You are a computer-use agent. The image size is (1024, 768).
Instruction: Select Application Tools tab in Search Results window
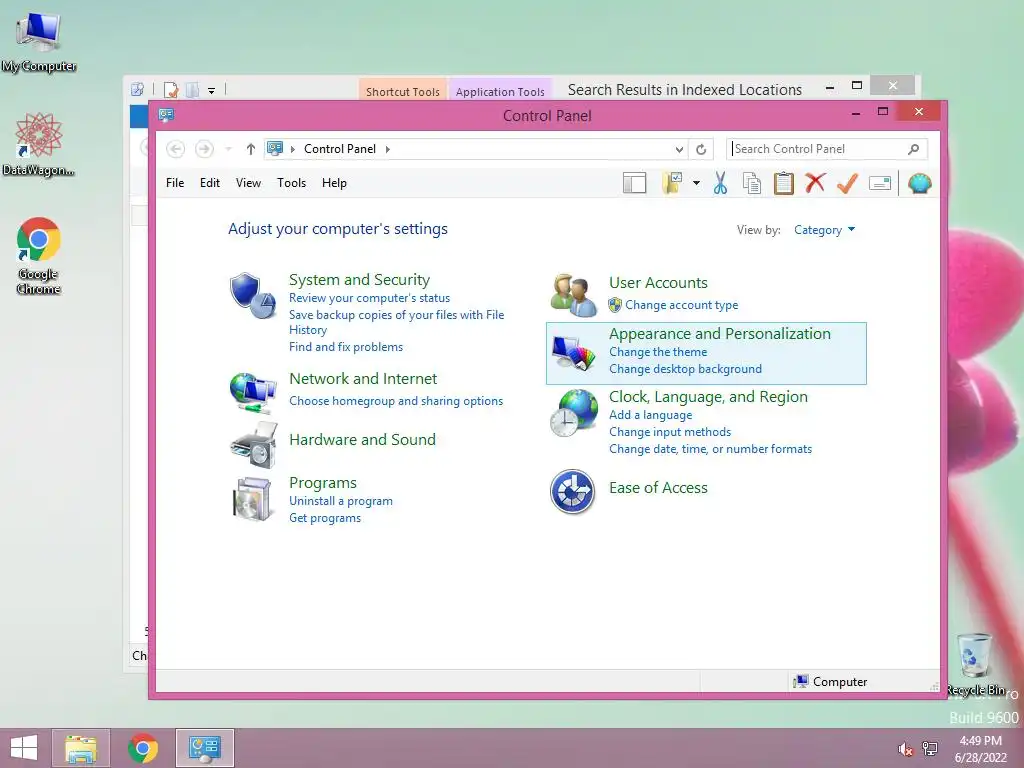coord(500,91)
